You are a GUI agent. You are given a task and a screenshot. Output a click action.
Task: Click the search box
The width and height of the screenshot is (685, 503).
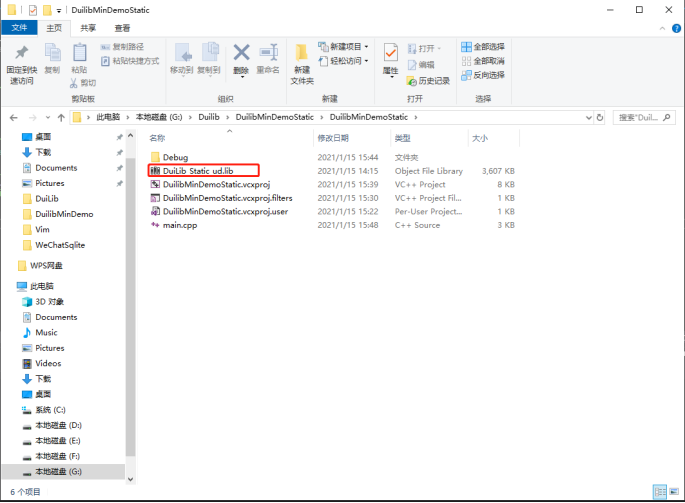coord(644,118)
